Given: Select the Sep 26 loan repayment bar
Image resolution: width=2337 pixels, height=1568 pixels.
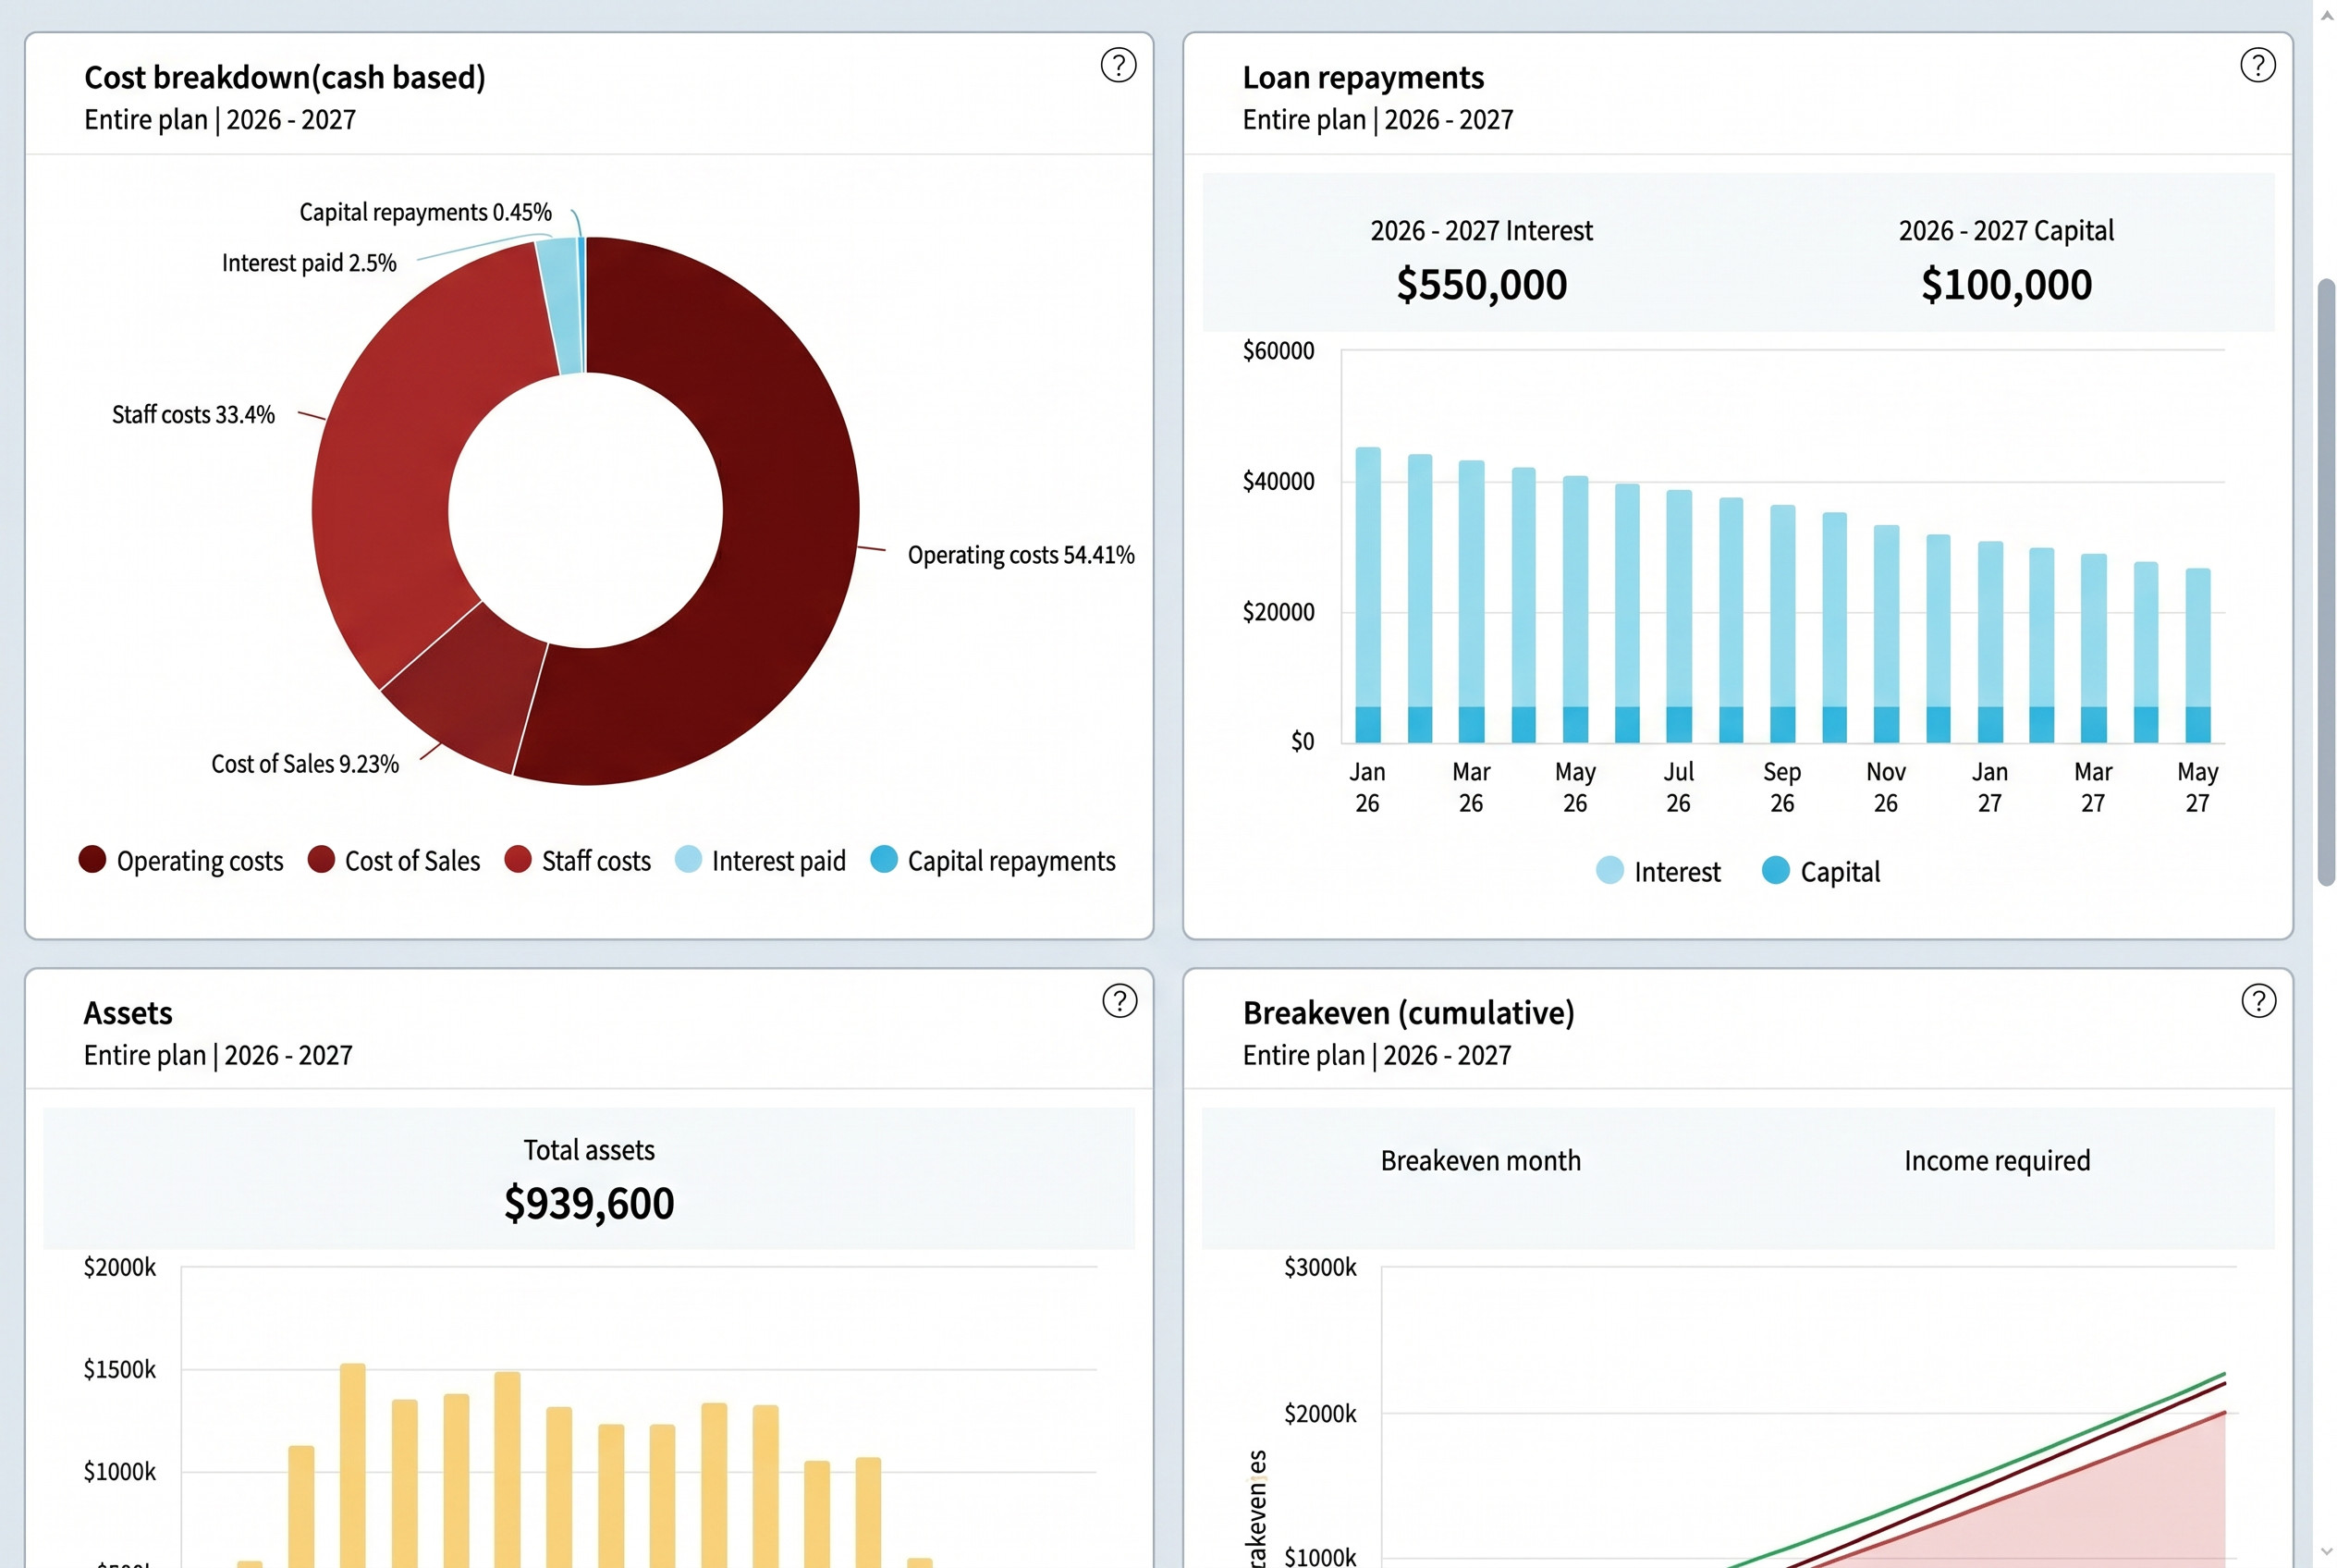Looking at the screenshot, I should pos(1782,624).
